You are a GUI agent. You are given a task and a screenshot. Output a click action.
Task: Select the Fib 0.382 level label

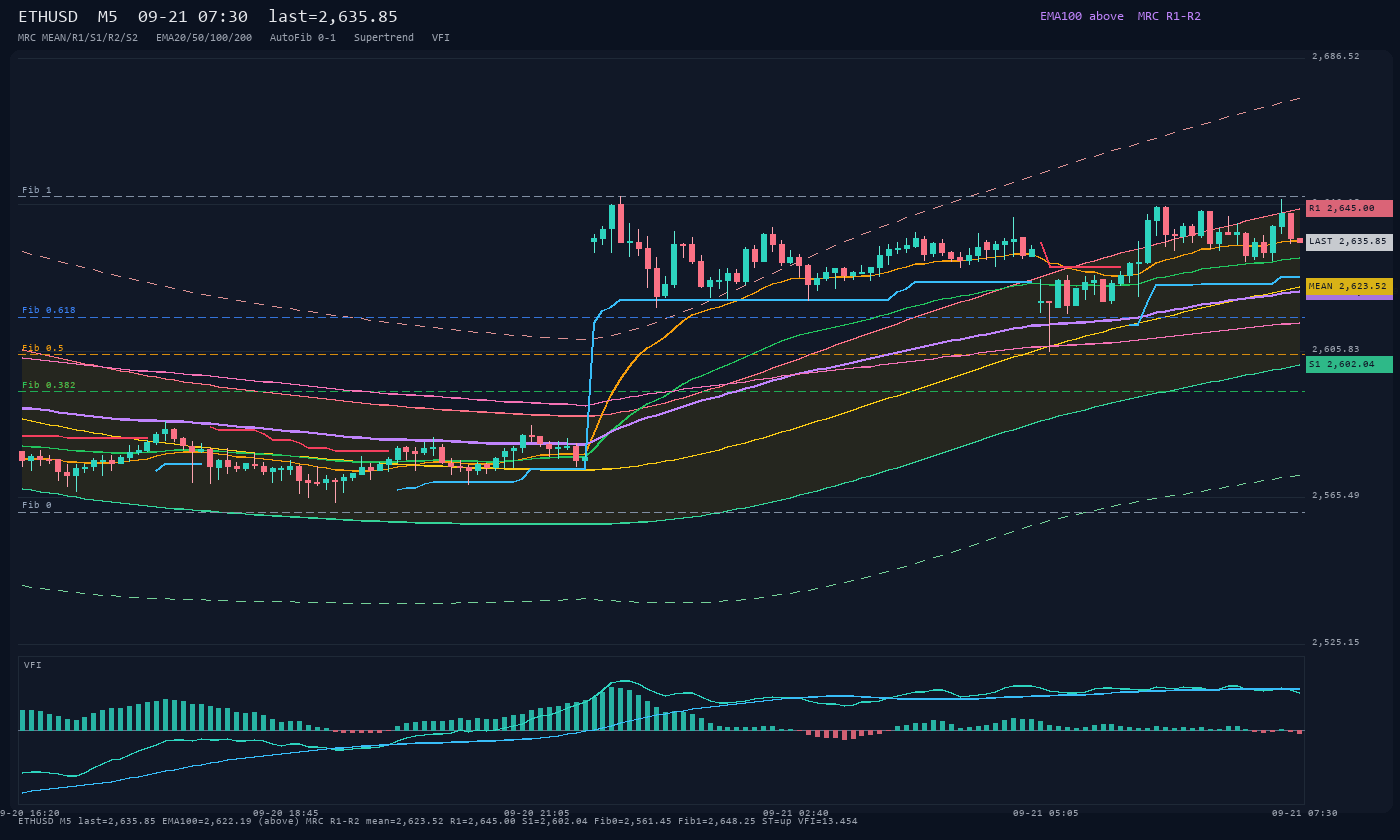(x=49, y=385)
